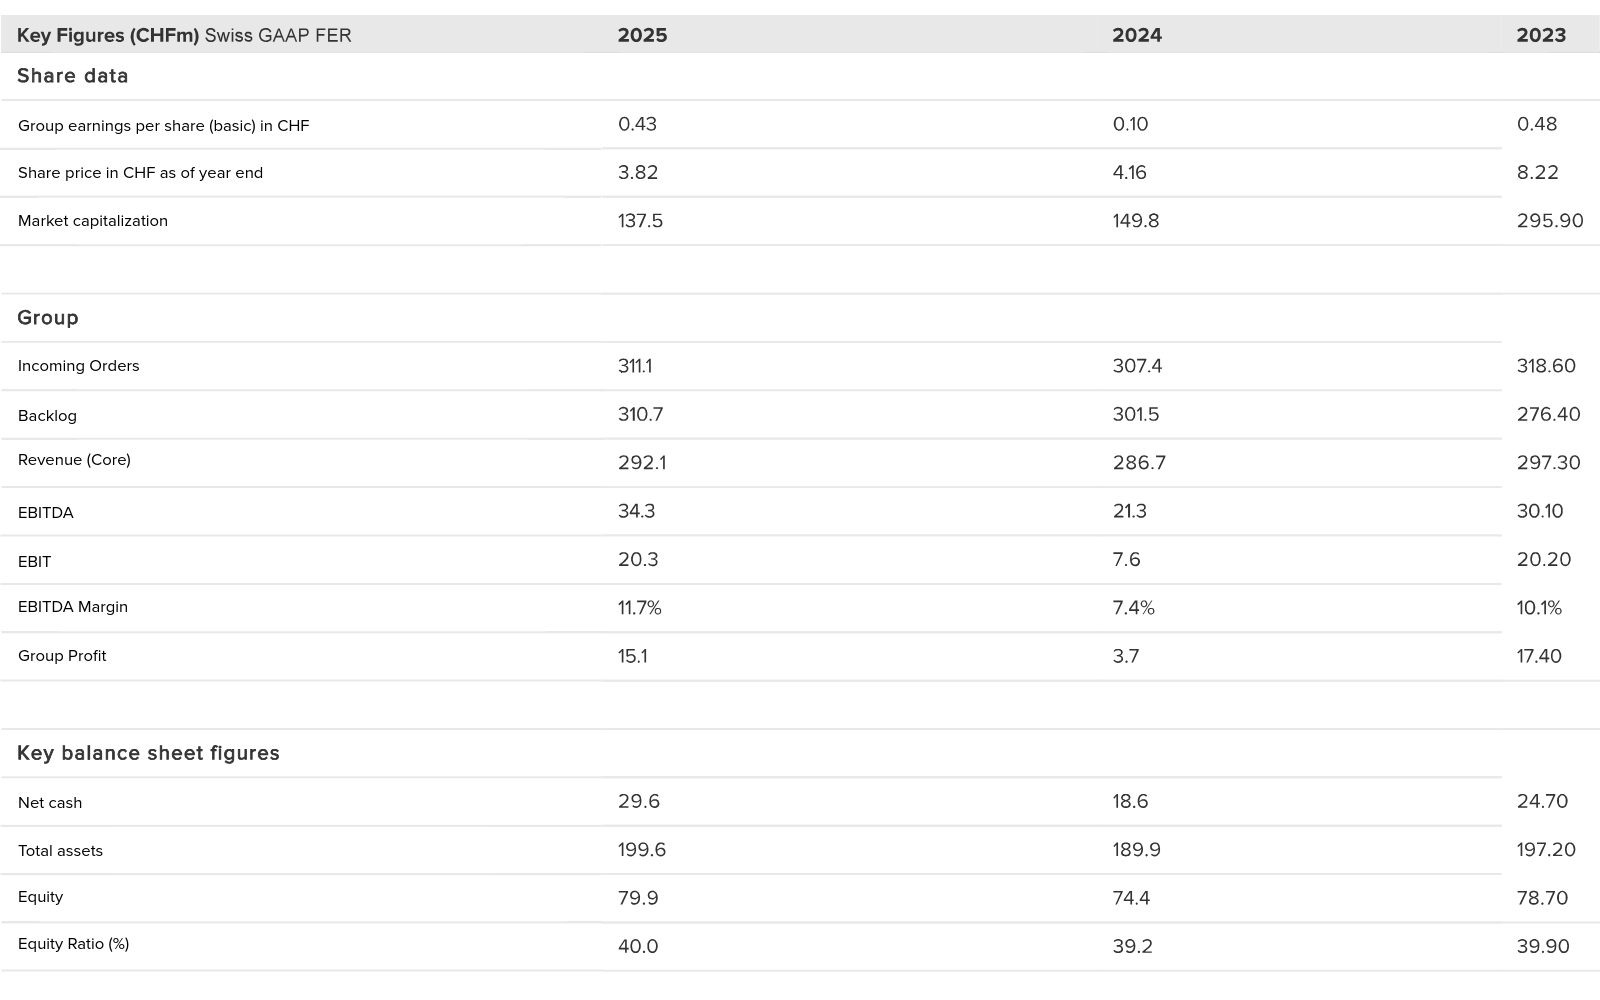
Task: Click the EBIT value 20.20 for 2023
Action: tap(1544, 559)
